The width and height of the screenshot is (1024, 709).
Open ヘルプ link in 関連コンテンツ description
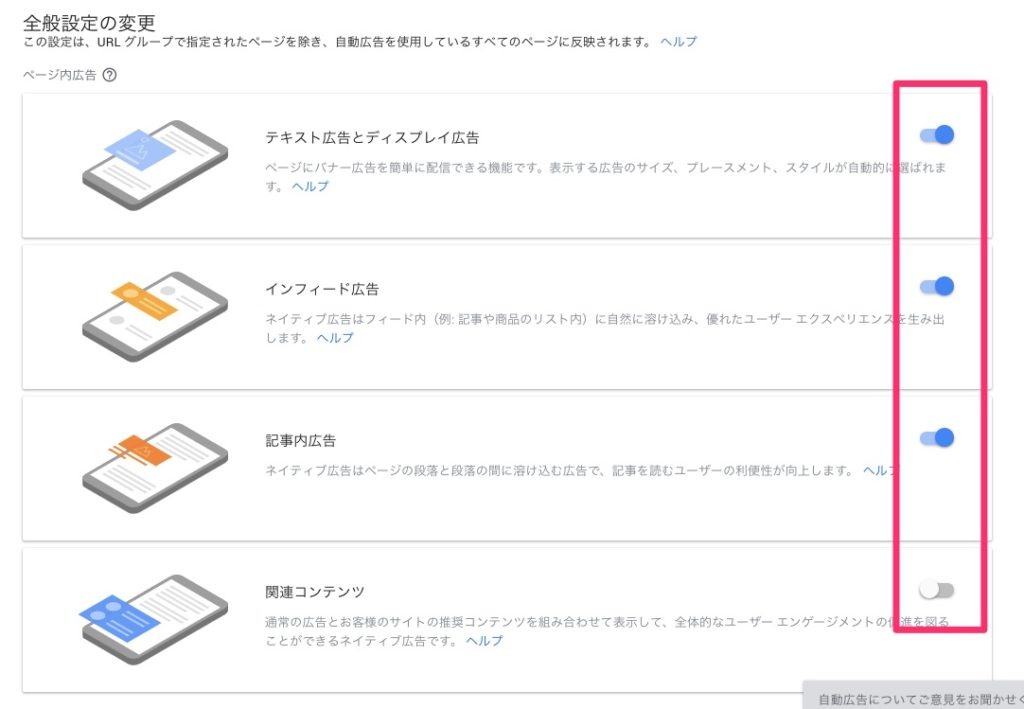tap(484, 640)
